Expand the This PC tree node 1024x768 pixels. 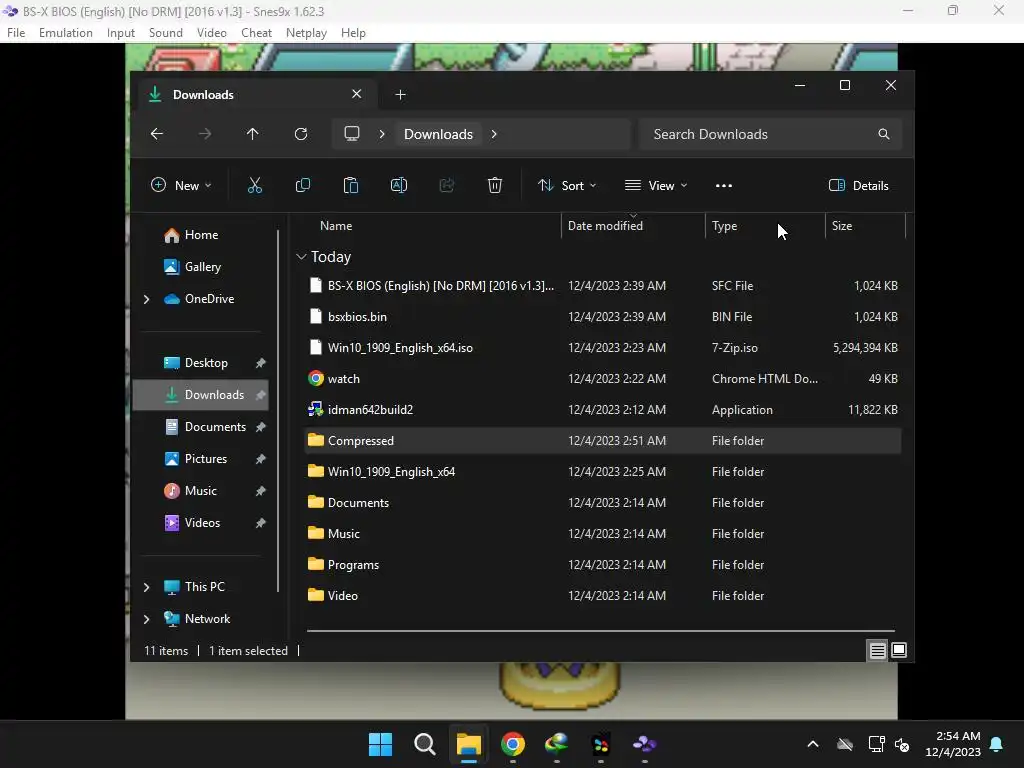point(146,587)
